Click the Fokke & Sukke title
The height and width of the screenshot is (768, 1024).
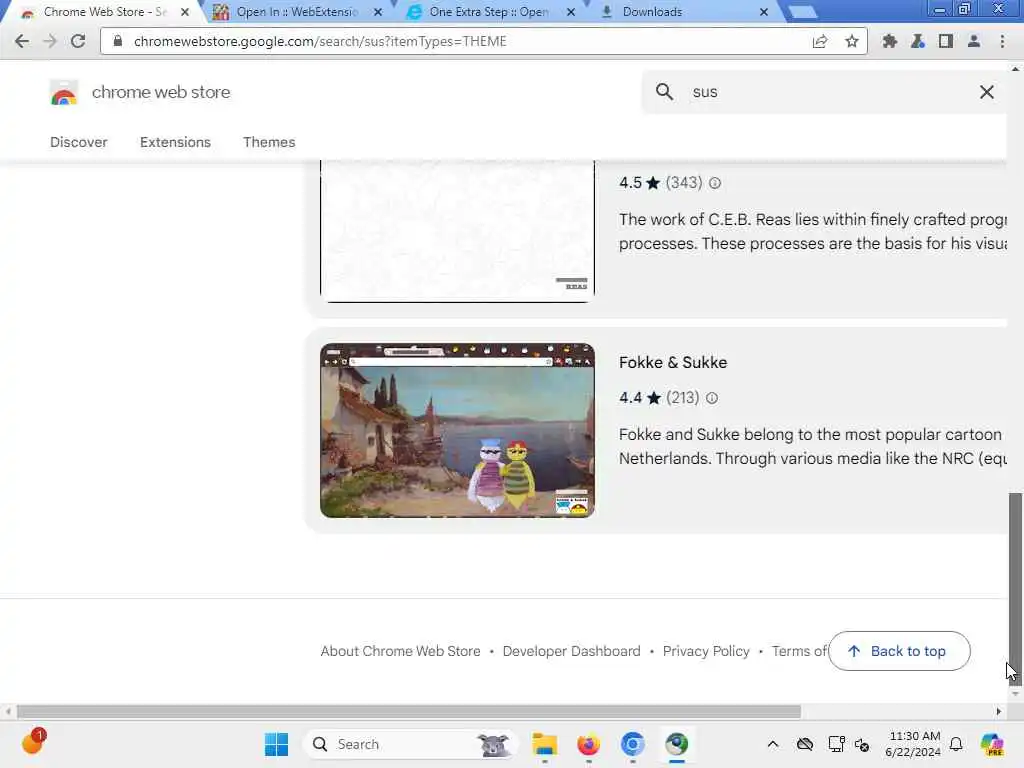click(x=673, y=362)
